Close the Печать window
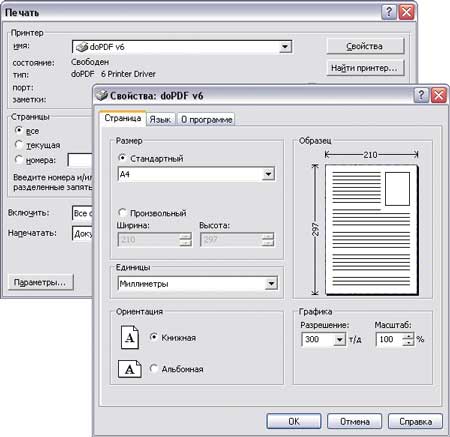The height and width of the screenshot is (437, 450). click(x=407, y=12)
